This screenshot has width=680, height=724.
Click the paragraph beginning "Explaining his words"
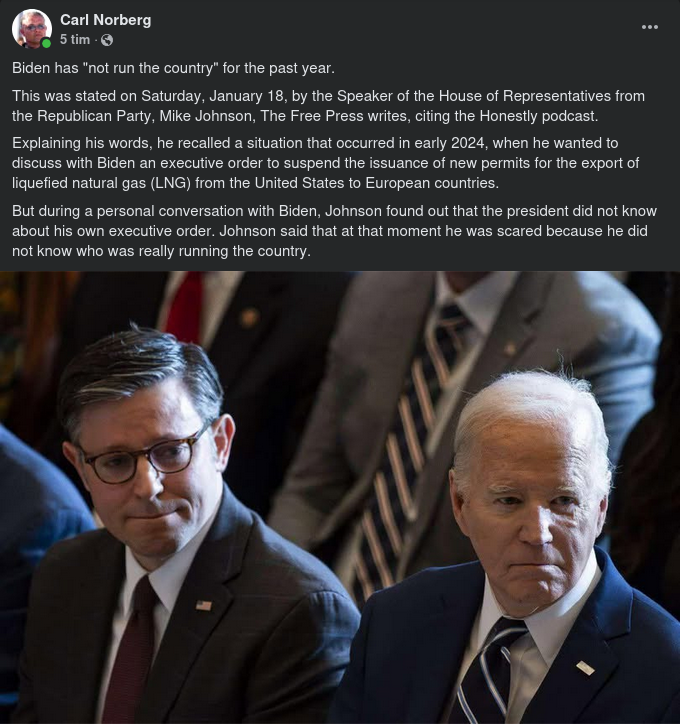click(325, 163)
